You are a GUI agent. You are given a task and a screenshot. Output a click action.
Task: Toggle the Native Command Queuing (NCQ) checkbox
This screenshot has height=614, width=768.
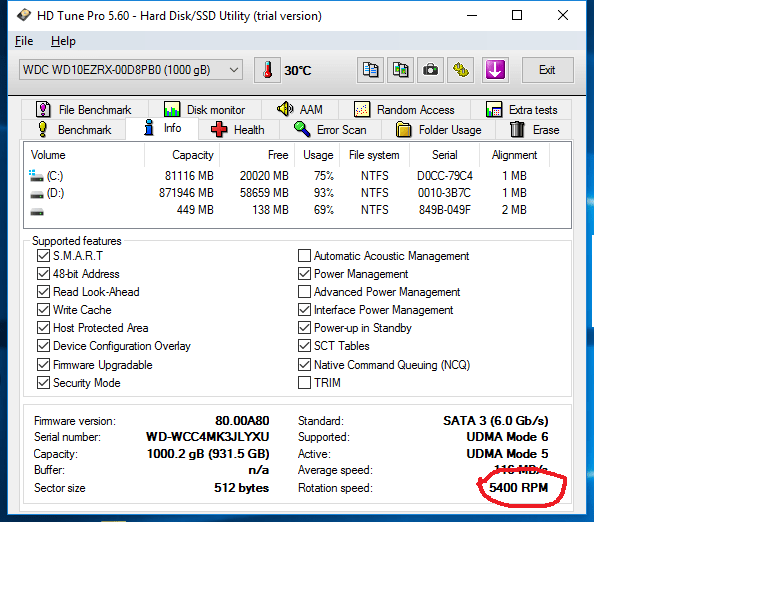[304, 365]
